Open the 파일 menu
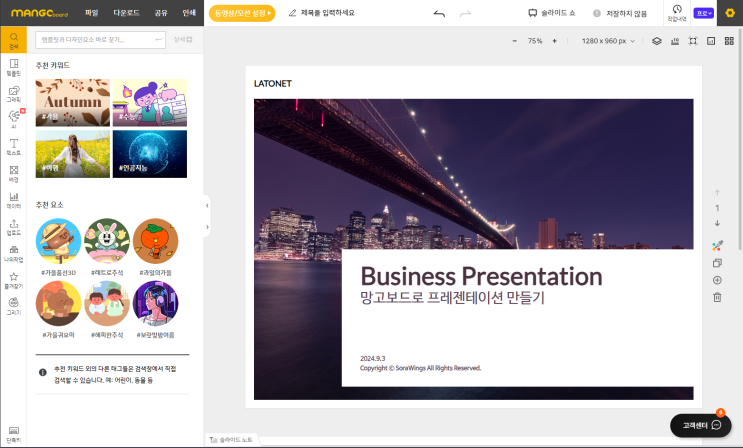743x448 pixels. pos(92,13)
